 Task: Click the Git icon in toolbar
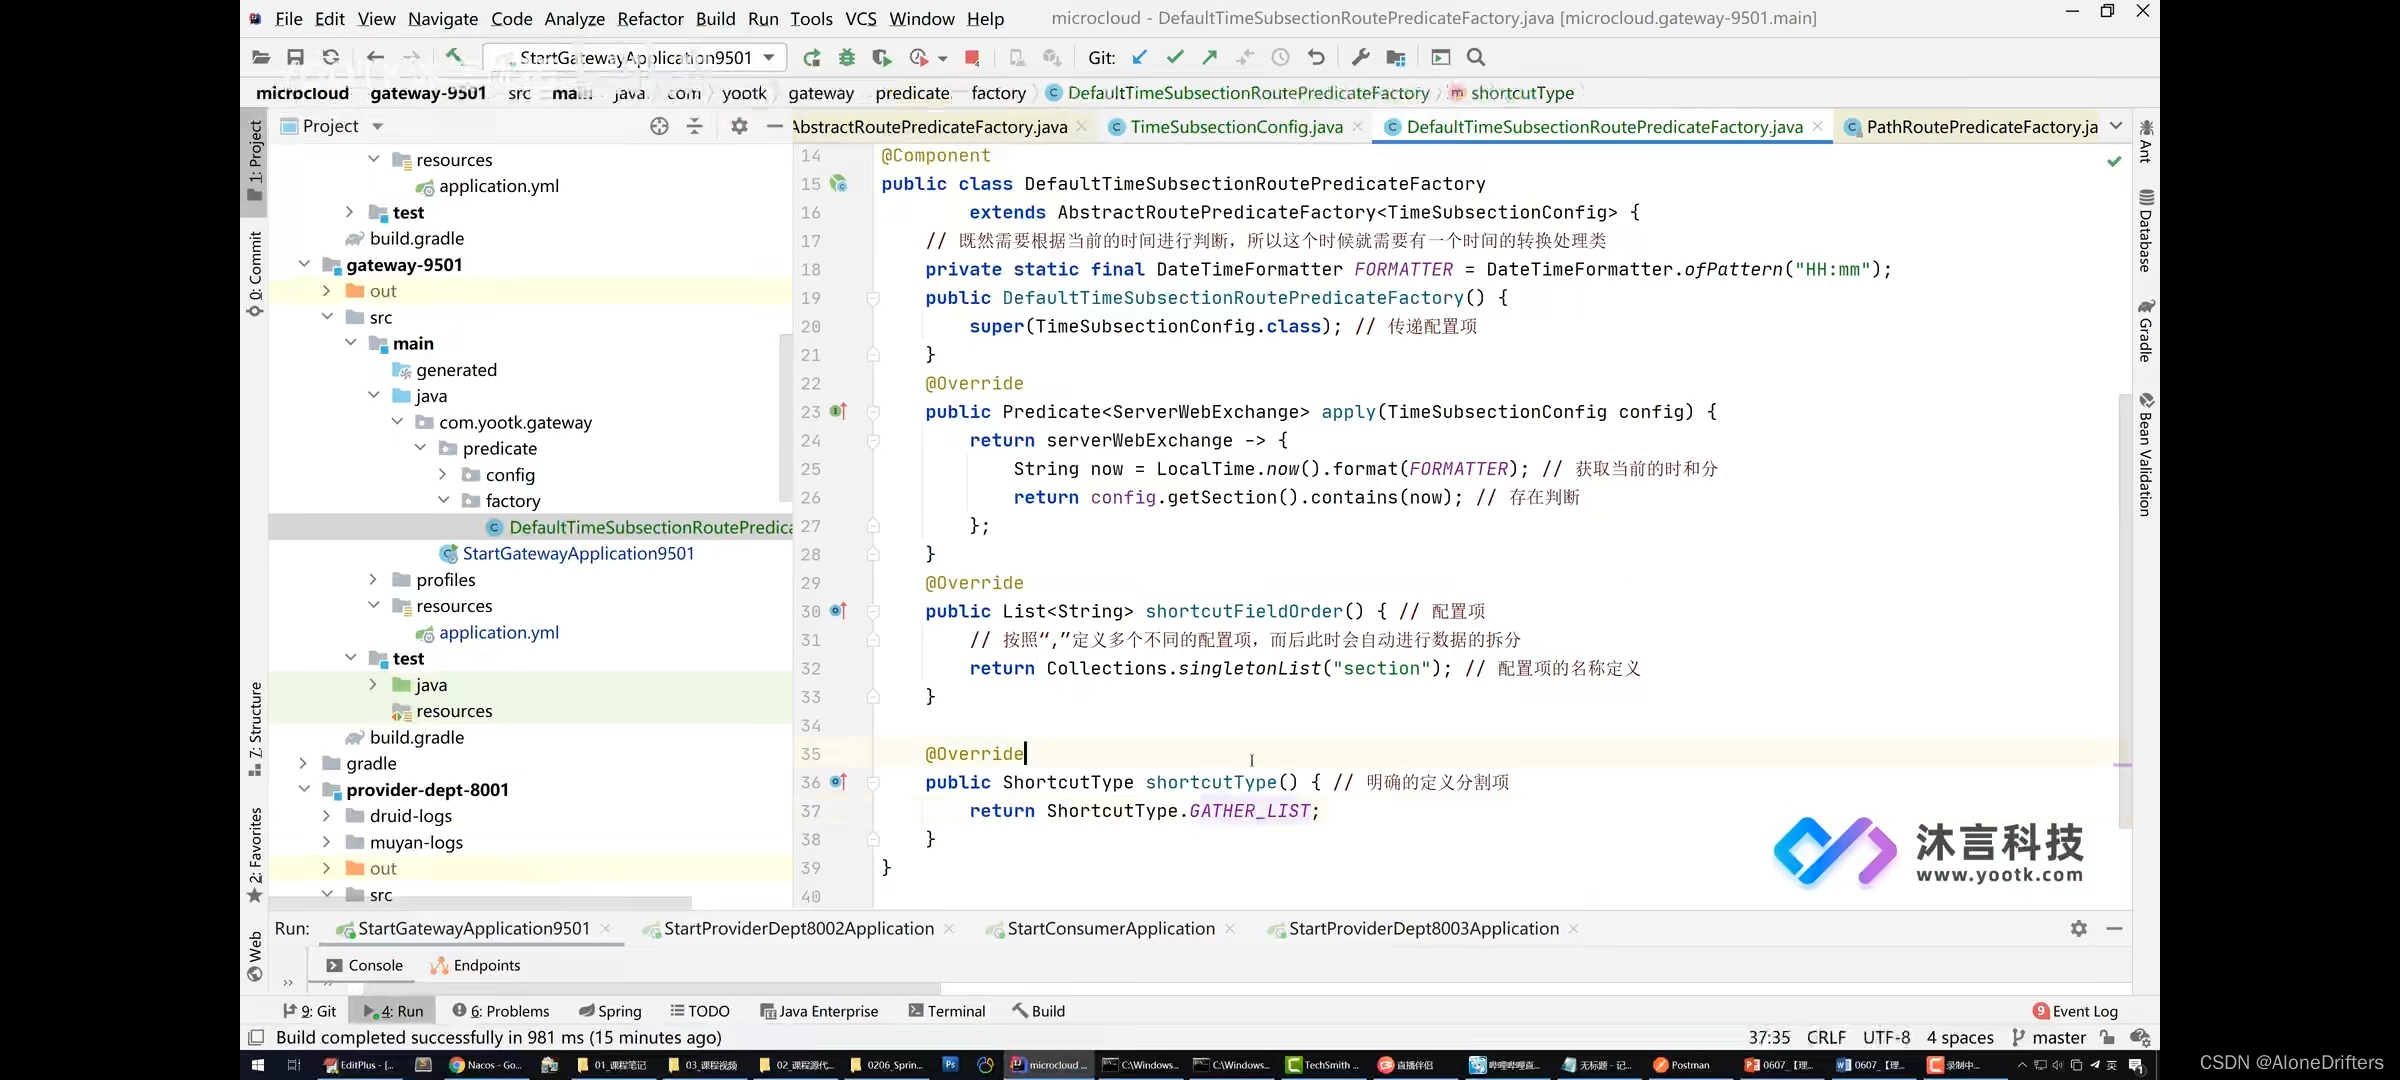[1101, 57]
